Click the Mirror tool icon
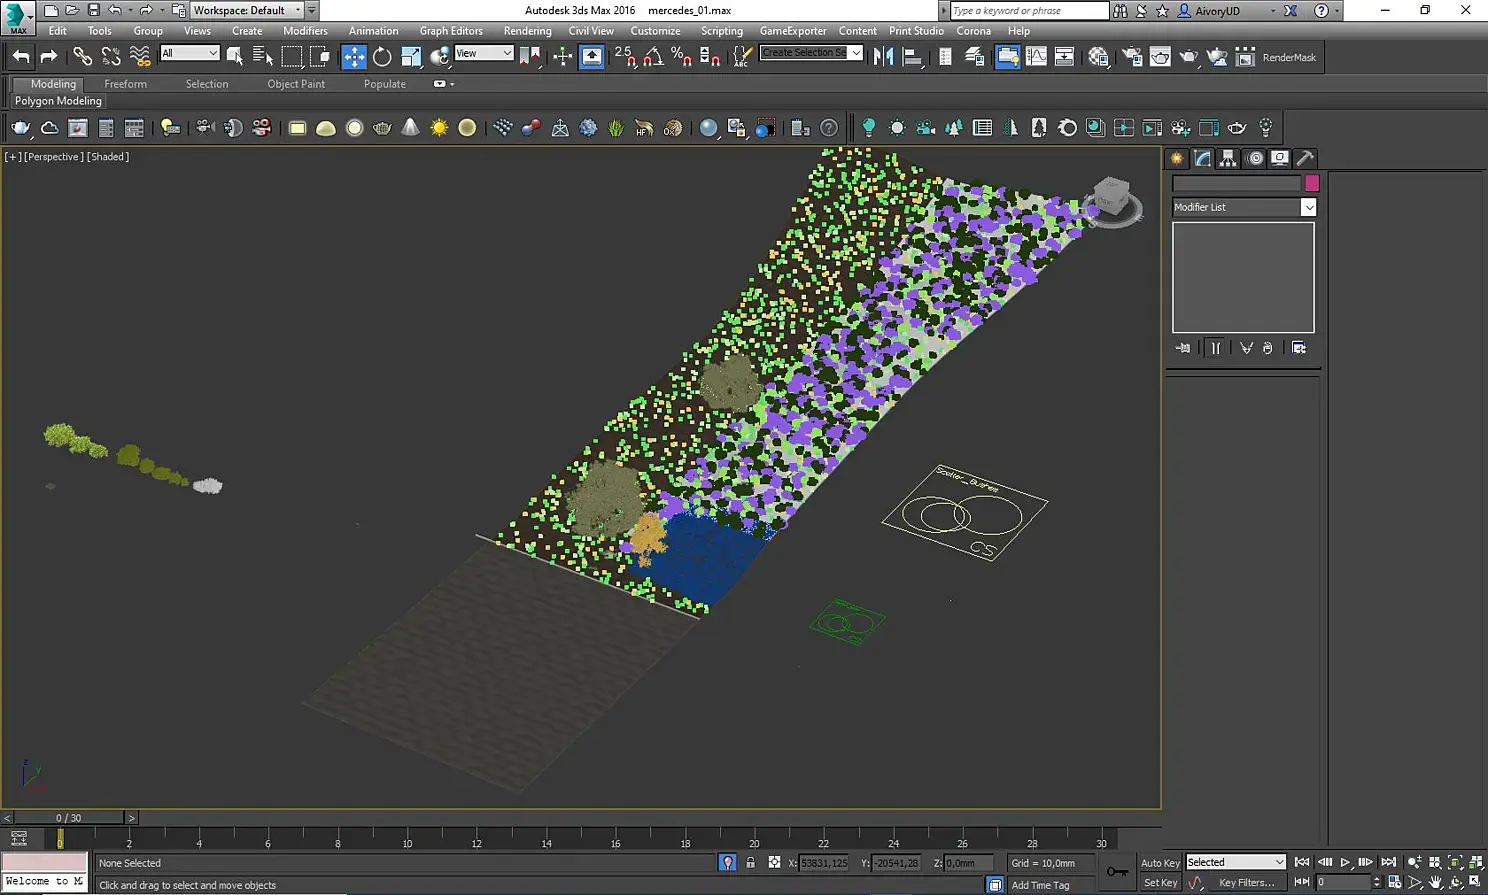The width and height of the screenshot is (1488, 895). click(x=883, y=57)
